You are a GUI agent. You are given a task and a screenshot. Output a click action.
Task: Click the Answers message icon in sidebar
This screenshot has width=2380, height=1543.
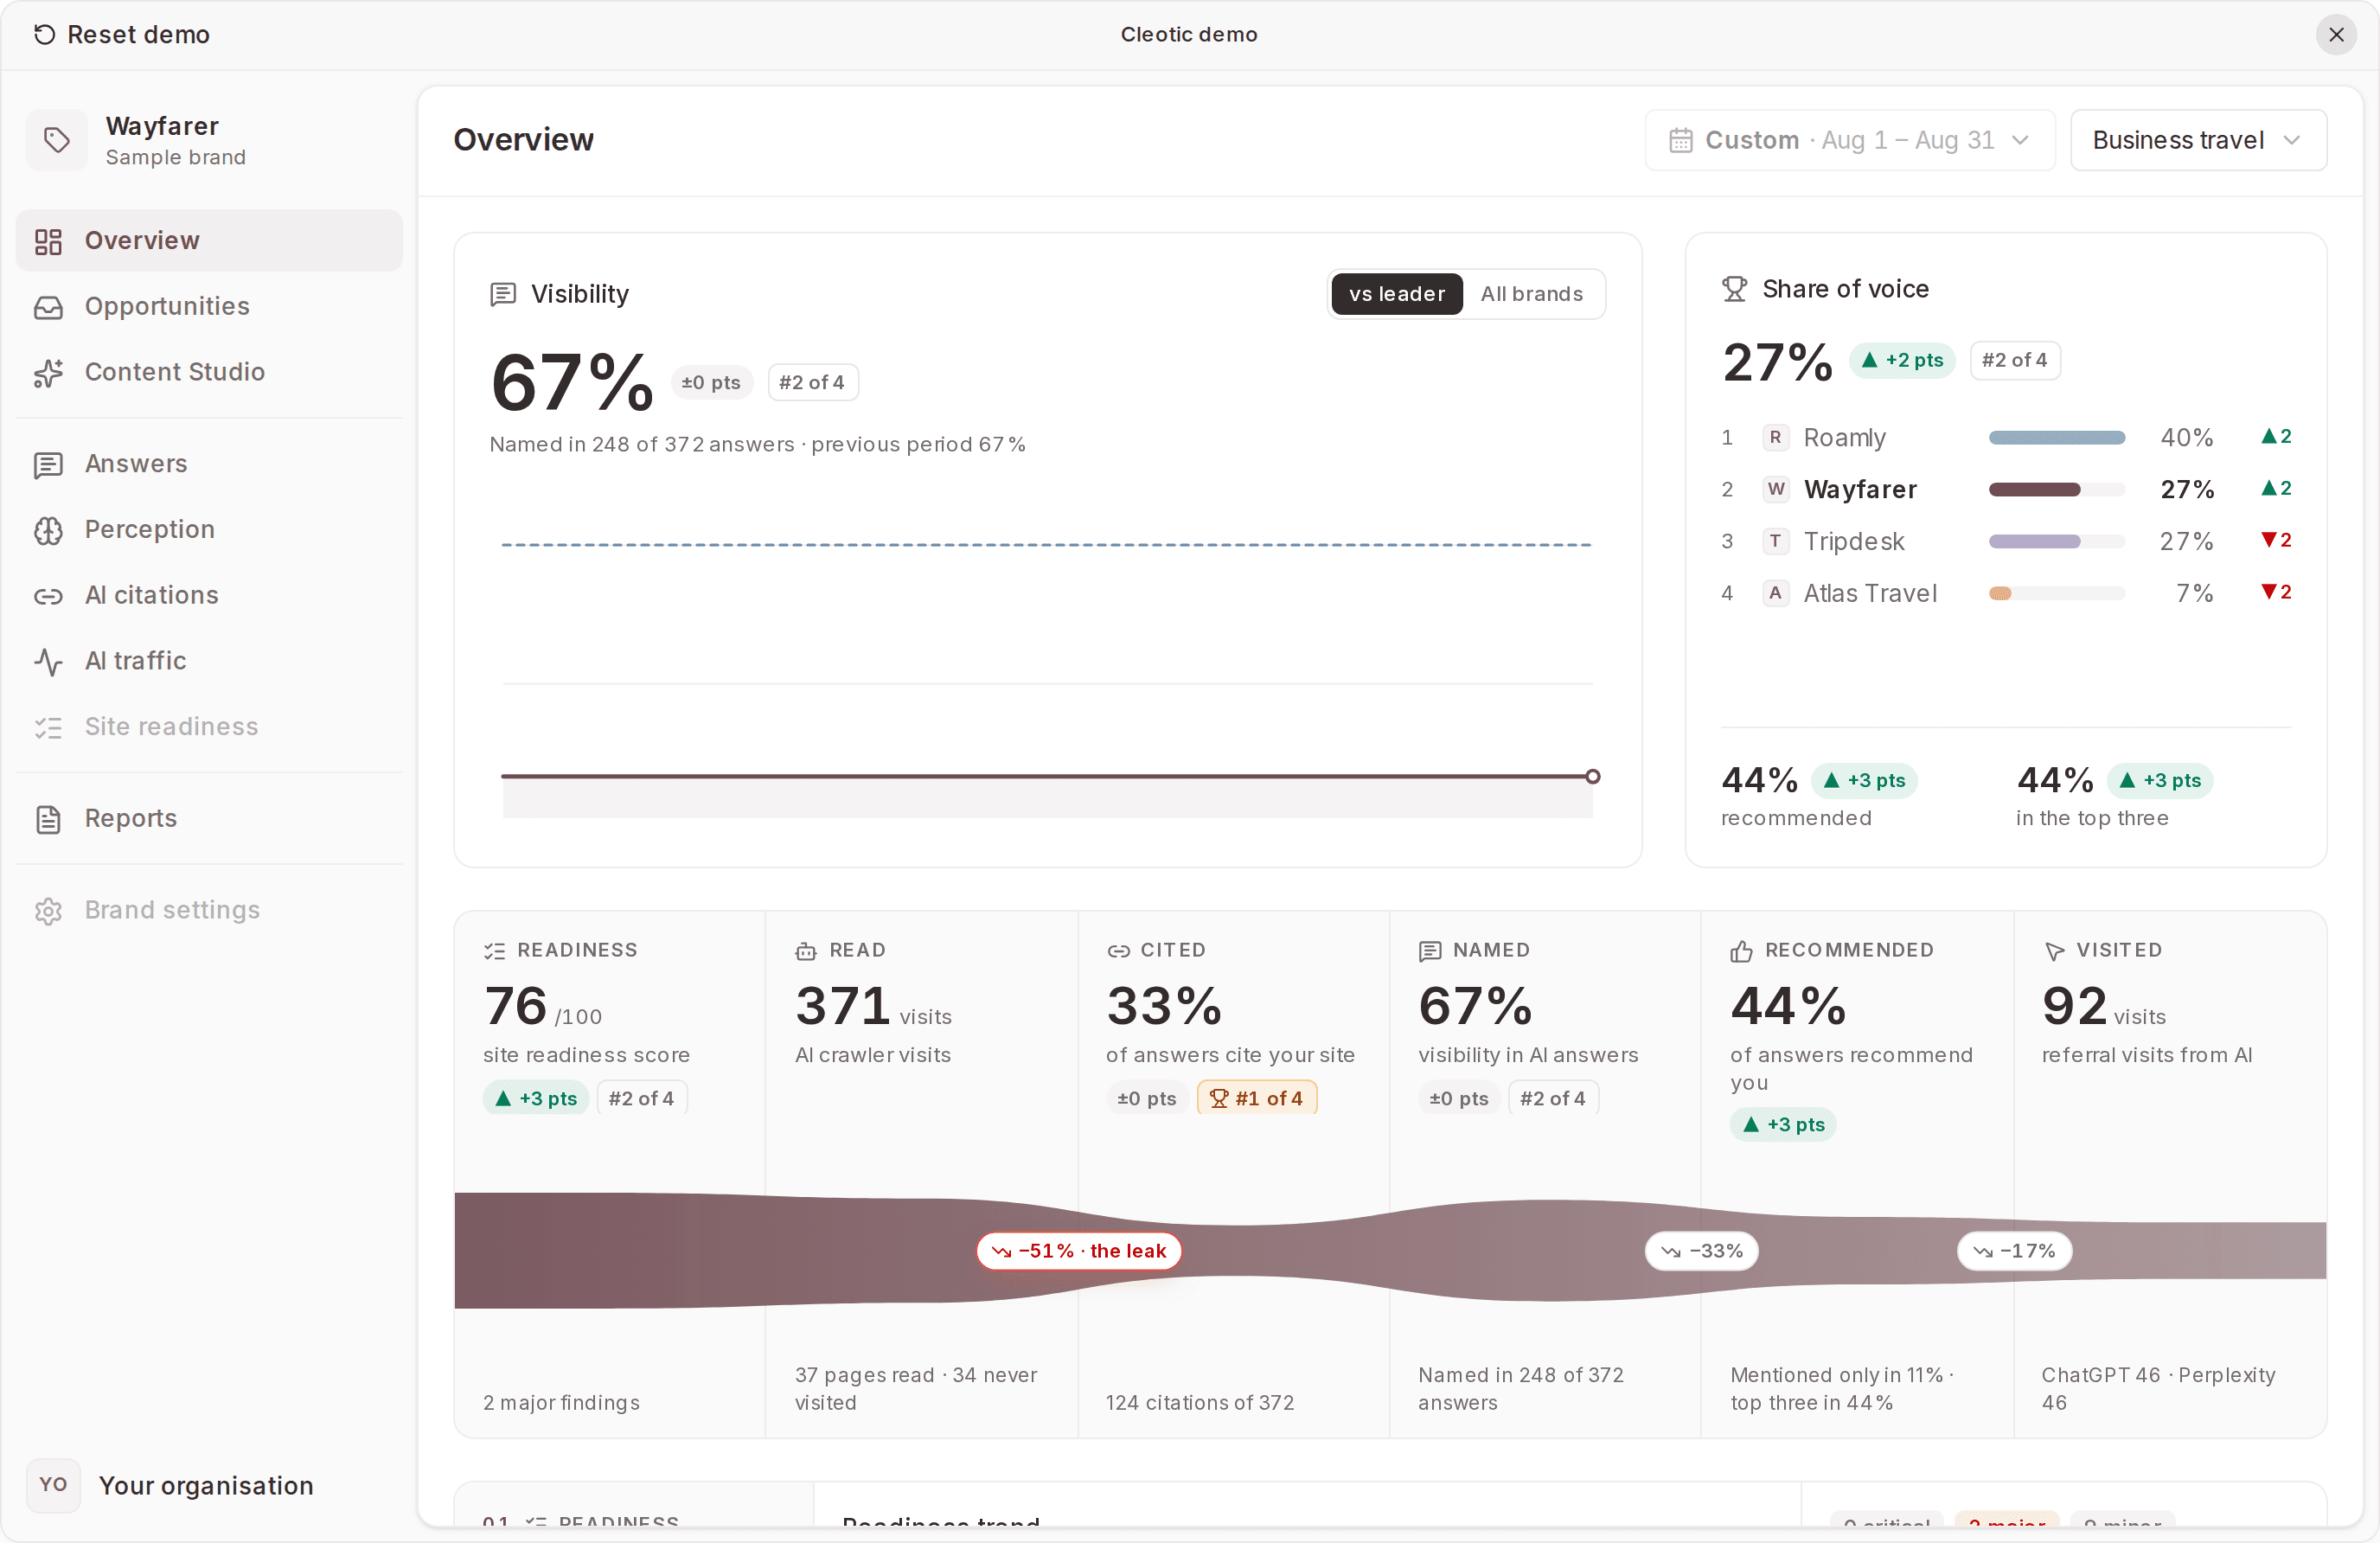(48, 465)
